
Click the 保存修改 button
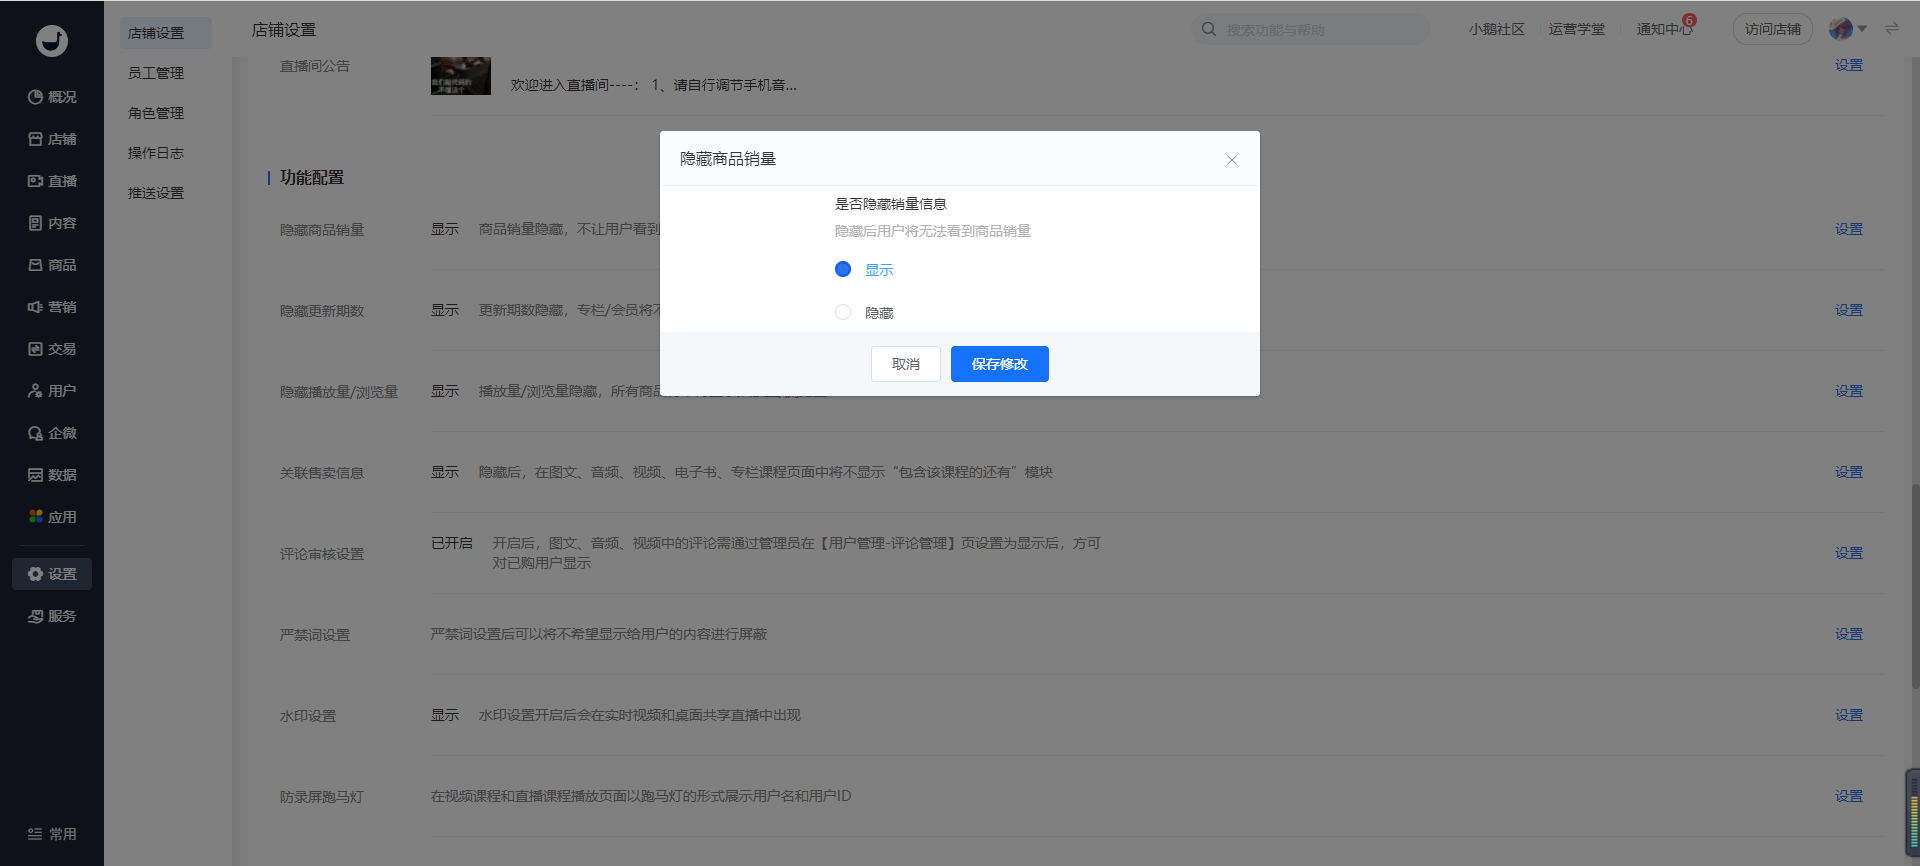1000,364
